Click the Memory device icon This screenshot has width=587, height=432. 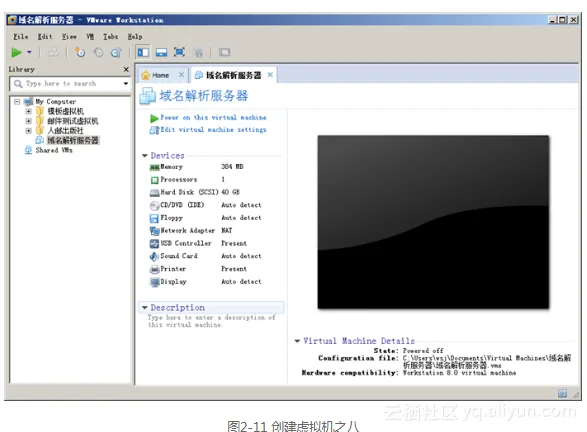coord(154,167)
